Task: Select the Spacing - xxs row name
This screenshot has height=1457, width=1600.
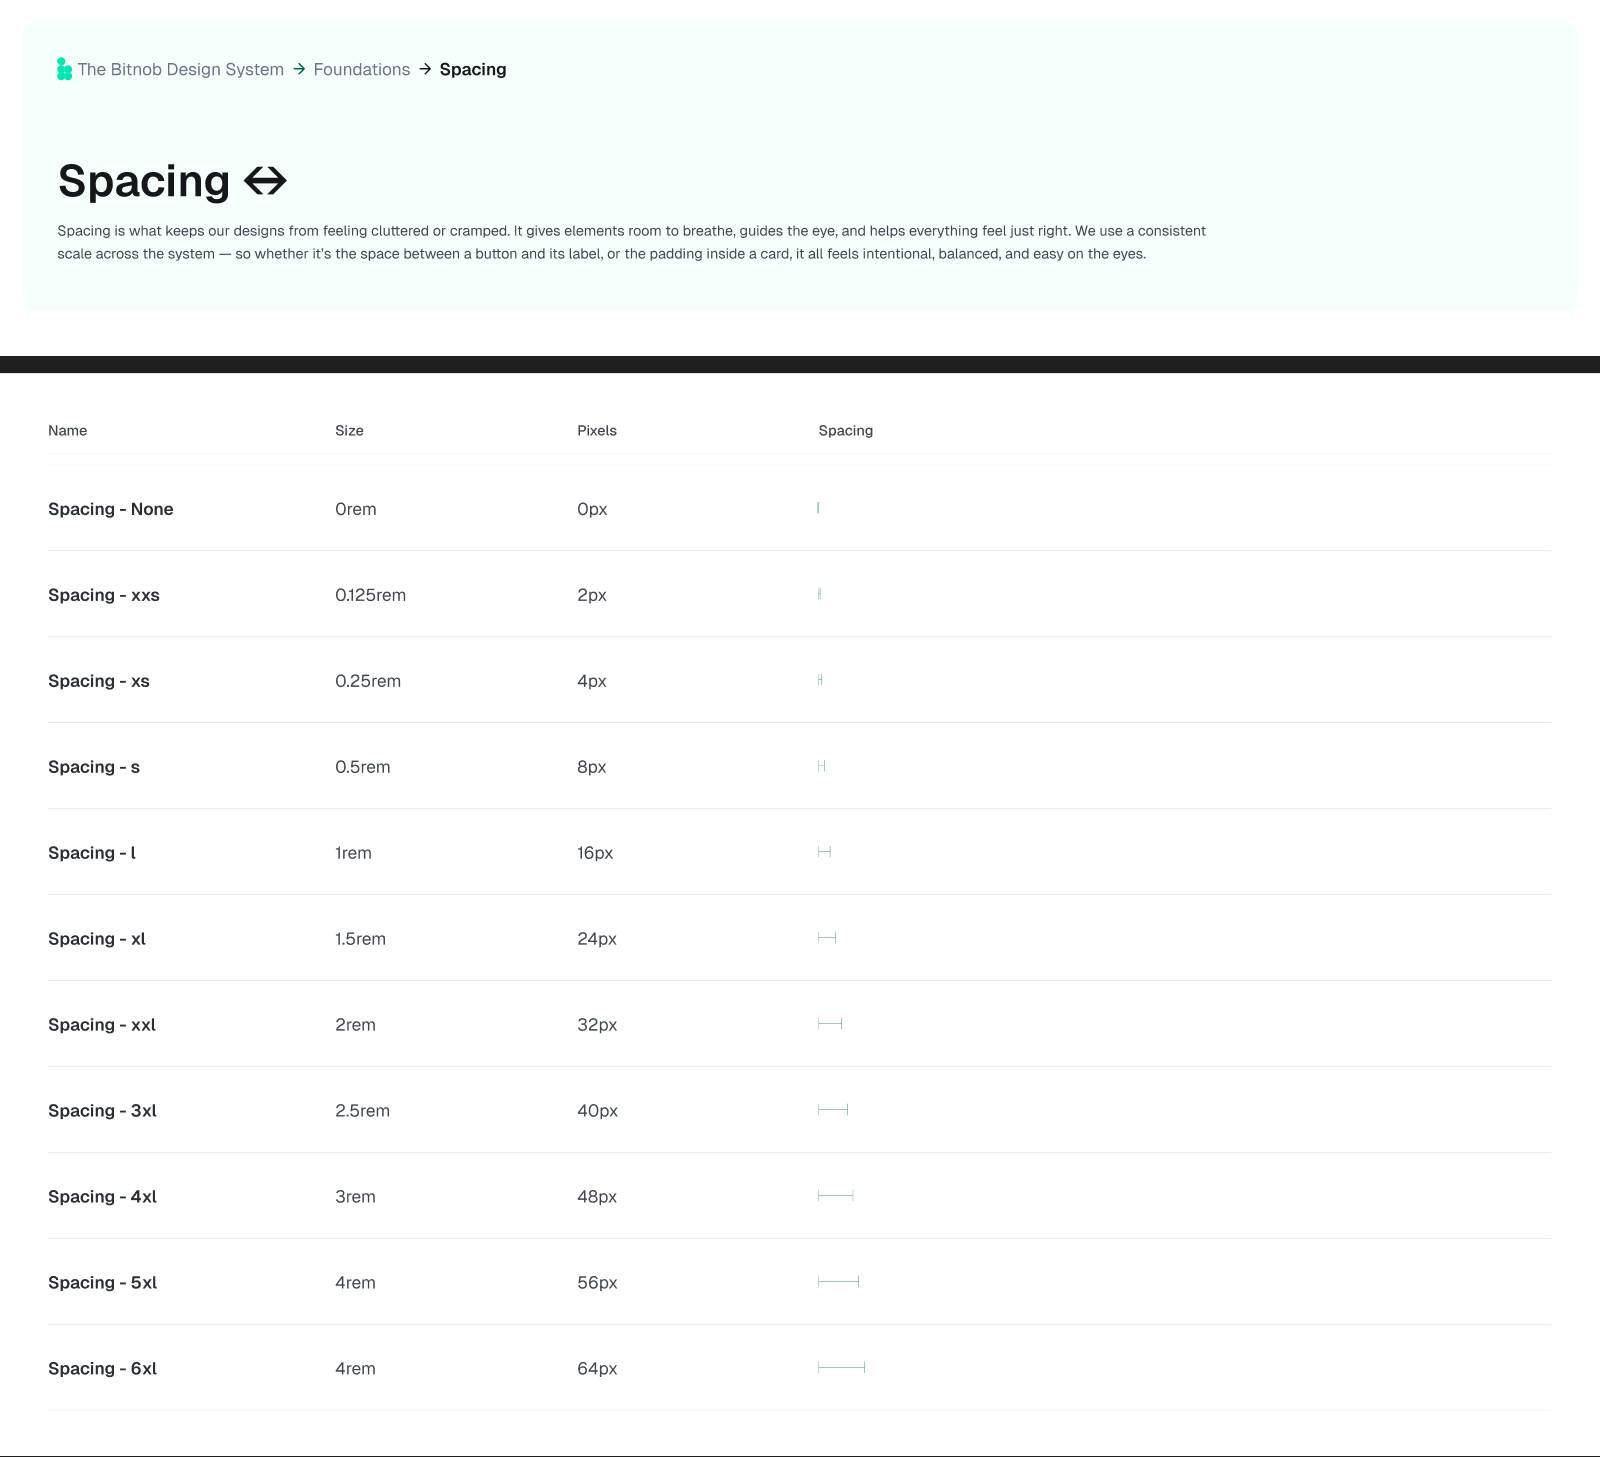Action: pos(104,595)
